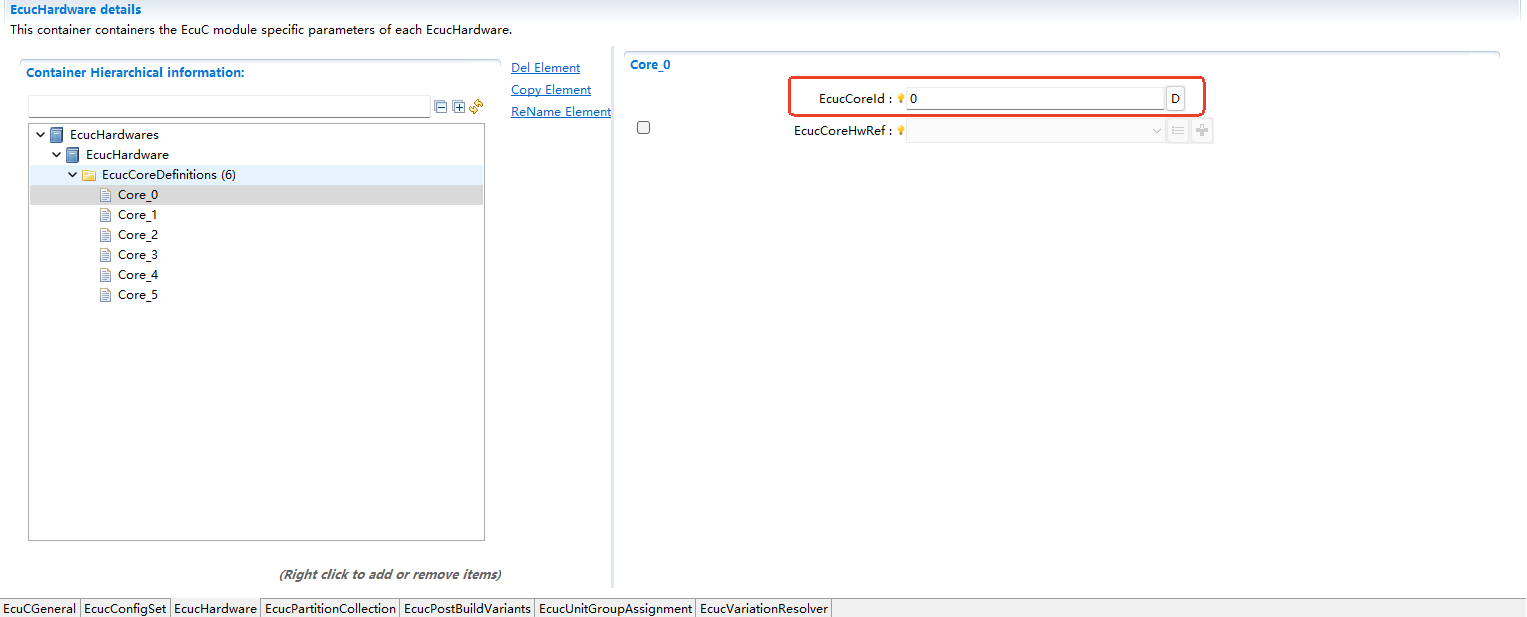The height and width of the screenshot is (617, 1527).
Task: Open the EcucCoreHwRef dropdown
Action: coord(1156,131)
